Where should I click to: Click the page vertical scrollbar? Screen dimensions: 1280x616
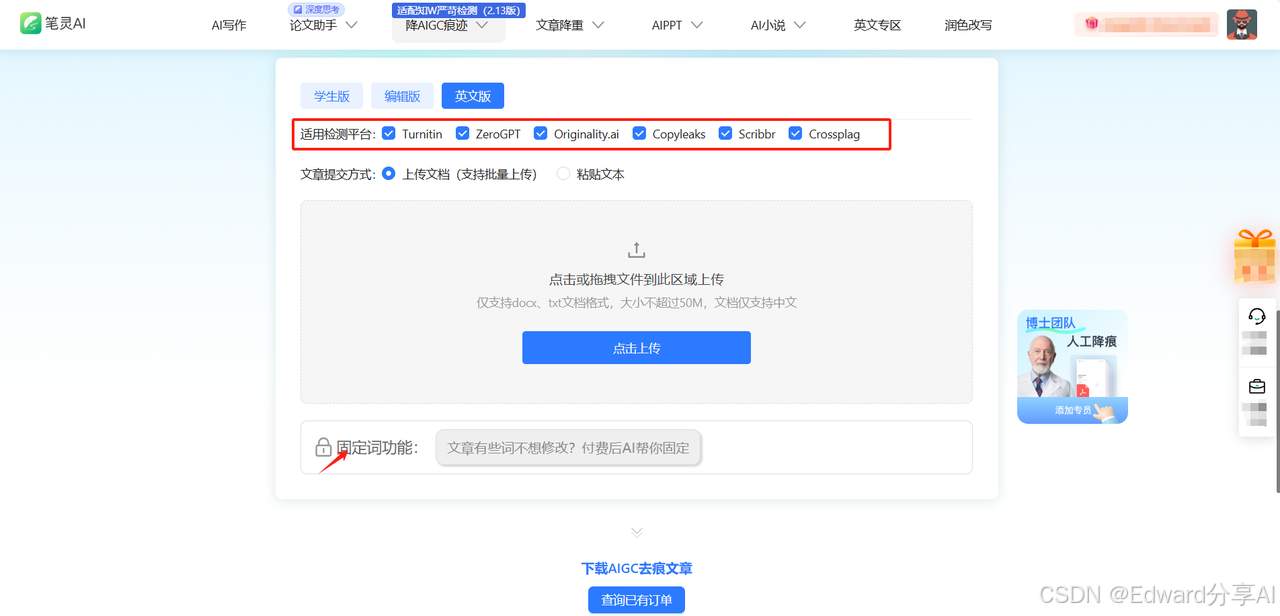[1277, 400]
